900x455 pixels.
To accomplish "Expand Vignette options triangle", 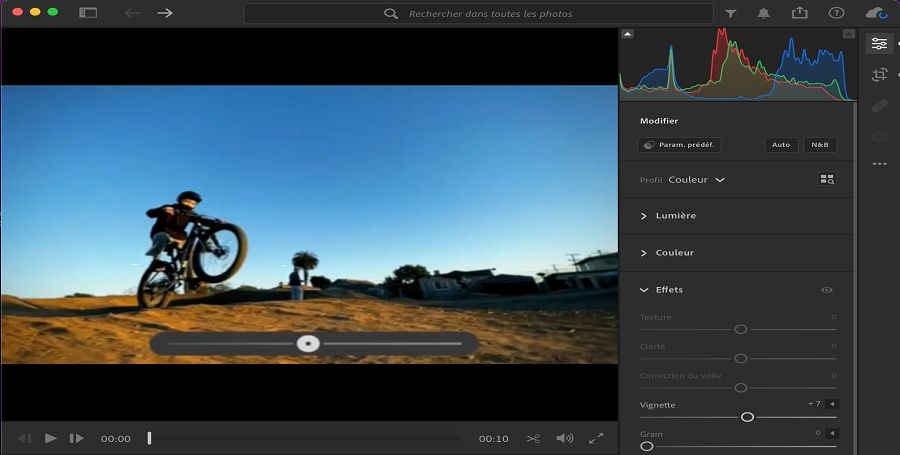I will click(832, 405).
